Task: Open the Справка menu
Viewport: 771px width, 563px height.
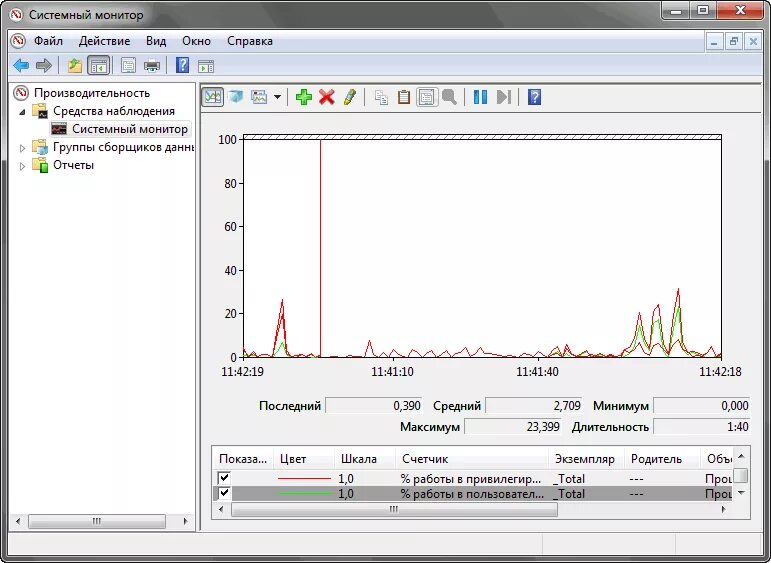Action: click(x=250, y=41)
